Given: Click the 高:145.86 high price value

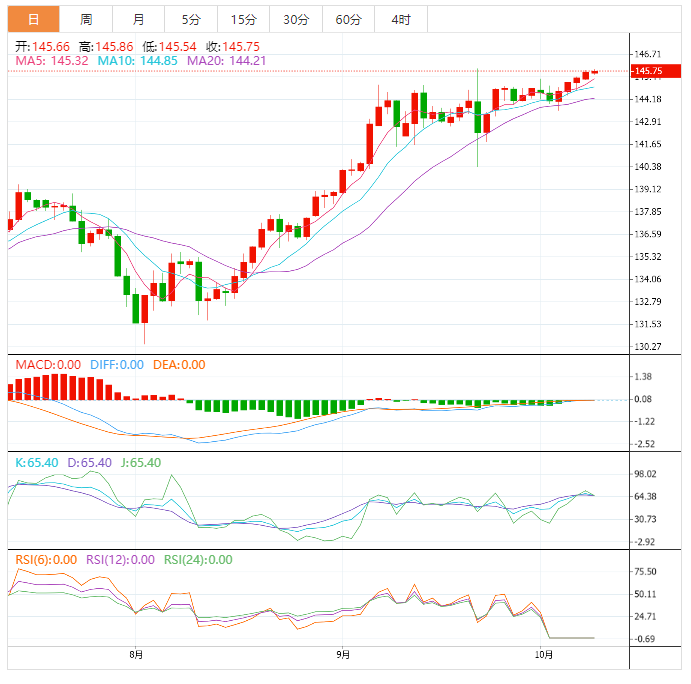Looking at the screenshot, I should tap(106, 47).
